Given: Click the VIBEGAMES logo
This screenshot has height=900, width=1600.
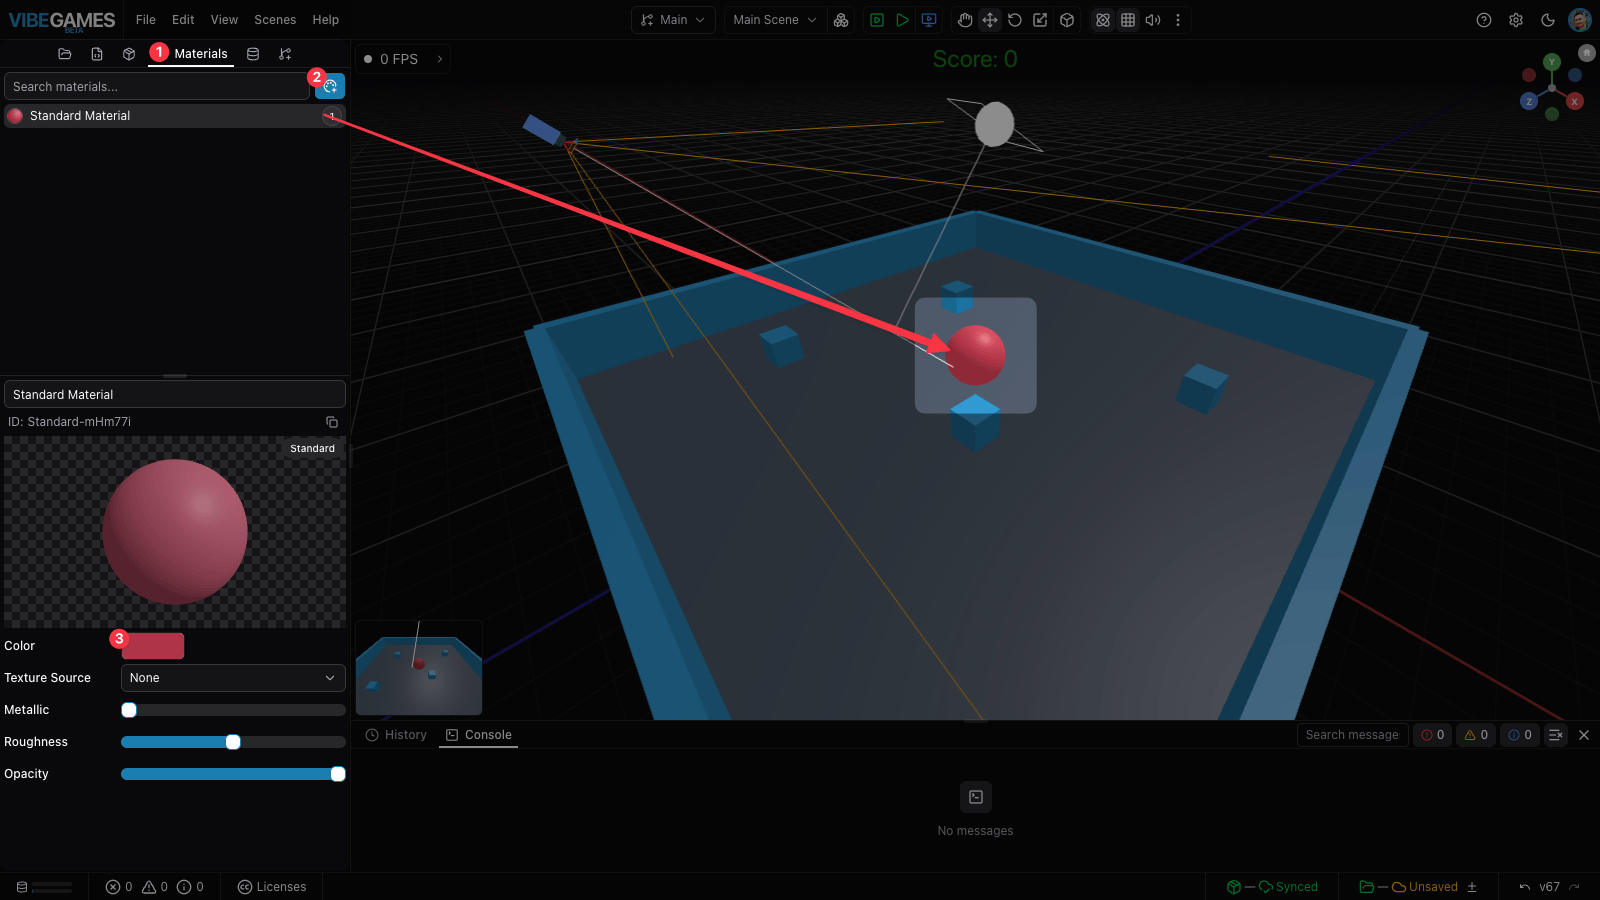Looking at the screenshot, I should (62, 21).
